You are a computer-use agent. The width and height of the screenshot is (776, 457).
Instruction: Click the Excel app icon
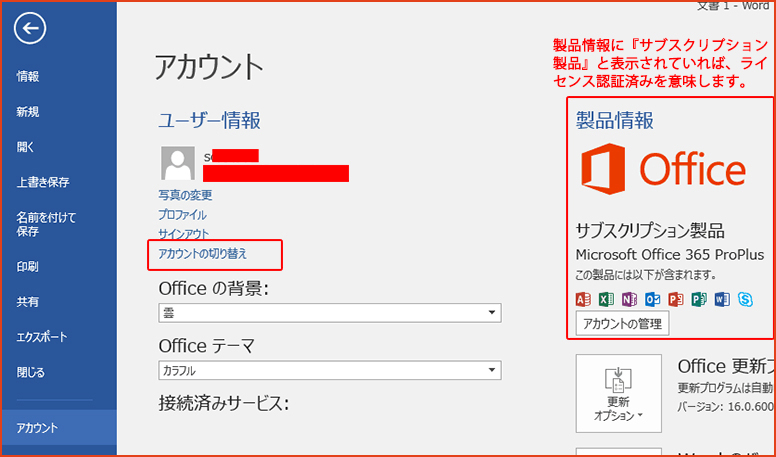[x=606, y=299]
